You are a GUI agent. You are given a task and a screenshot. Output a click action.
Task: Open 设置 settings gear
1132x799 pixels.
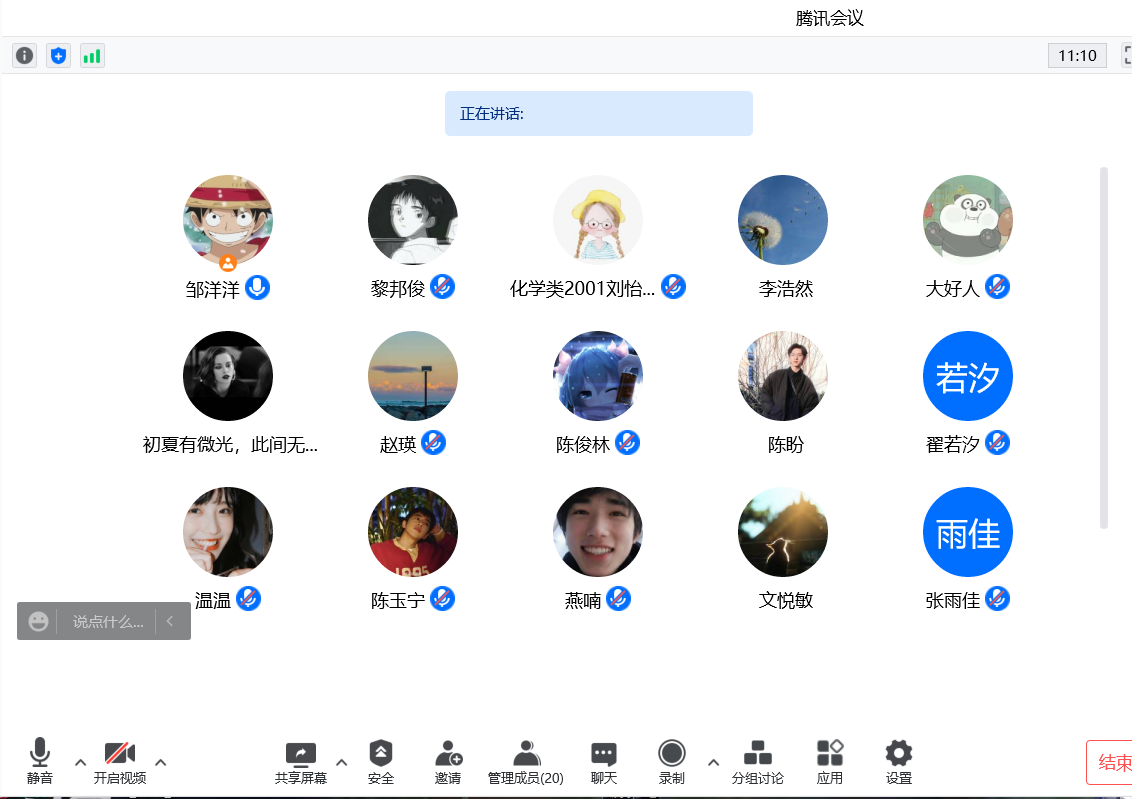(898, 762)
